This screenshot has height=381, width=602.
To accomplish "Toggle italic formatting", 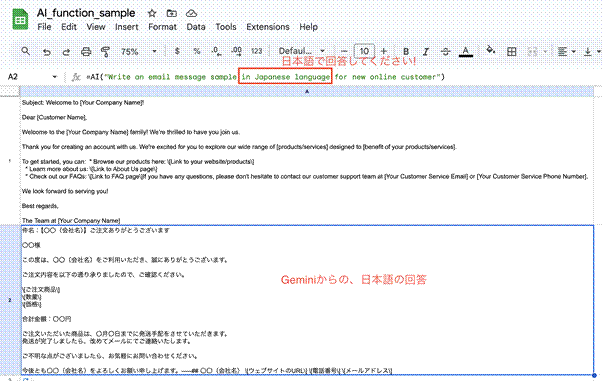I will pyautogui.click(x=426, y=51).
